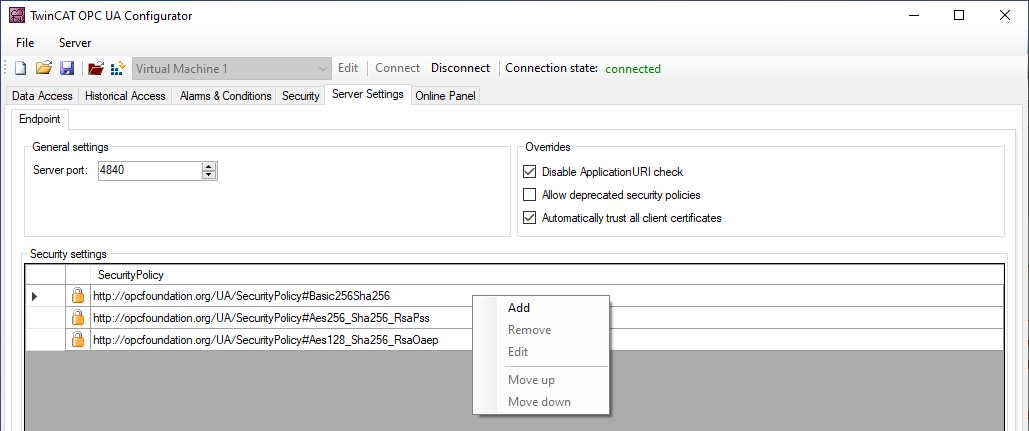Click the lock icon for Aes128_Sha256_RsaOaep row
The image size is (1029, 431).
(77, 340)
